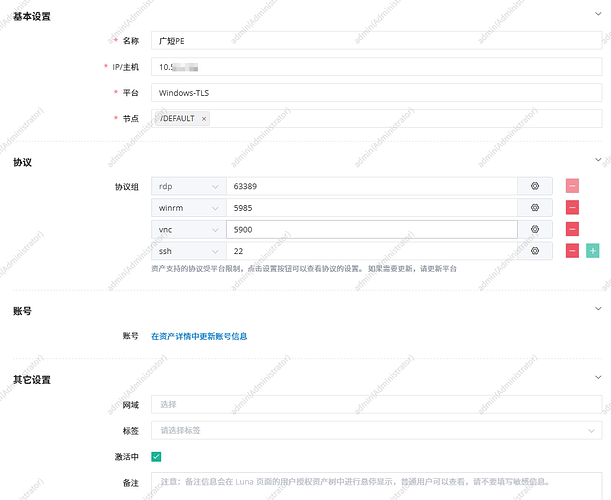Open settings gear for vnc protocol
The height and width of the screenshot is (500, 611).
(534, 229)
